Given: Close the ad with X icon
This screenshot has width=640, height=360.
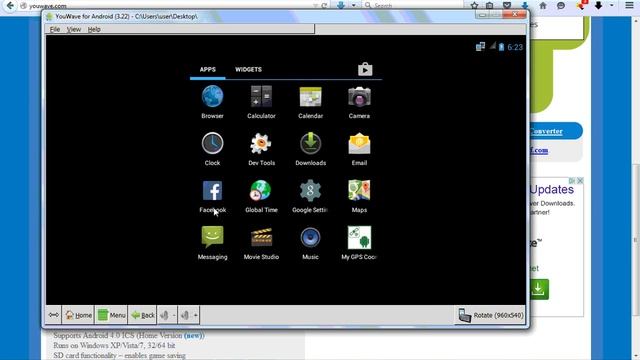Looking at the screenshot, I should (x=580, y=180).
